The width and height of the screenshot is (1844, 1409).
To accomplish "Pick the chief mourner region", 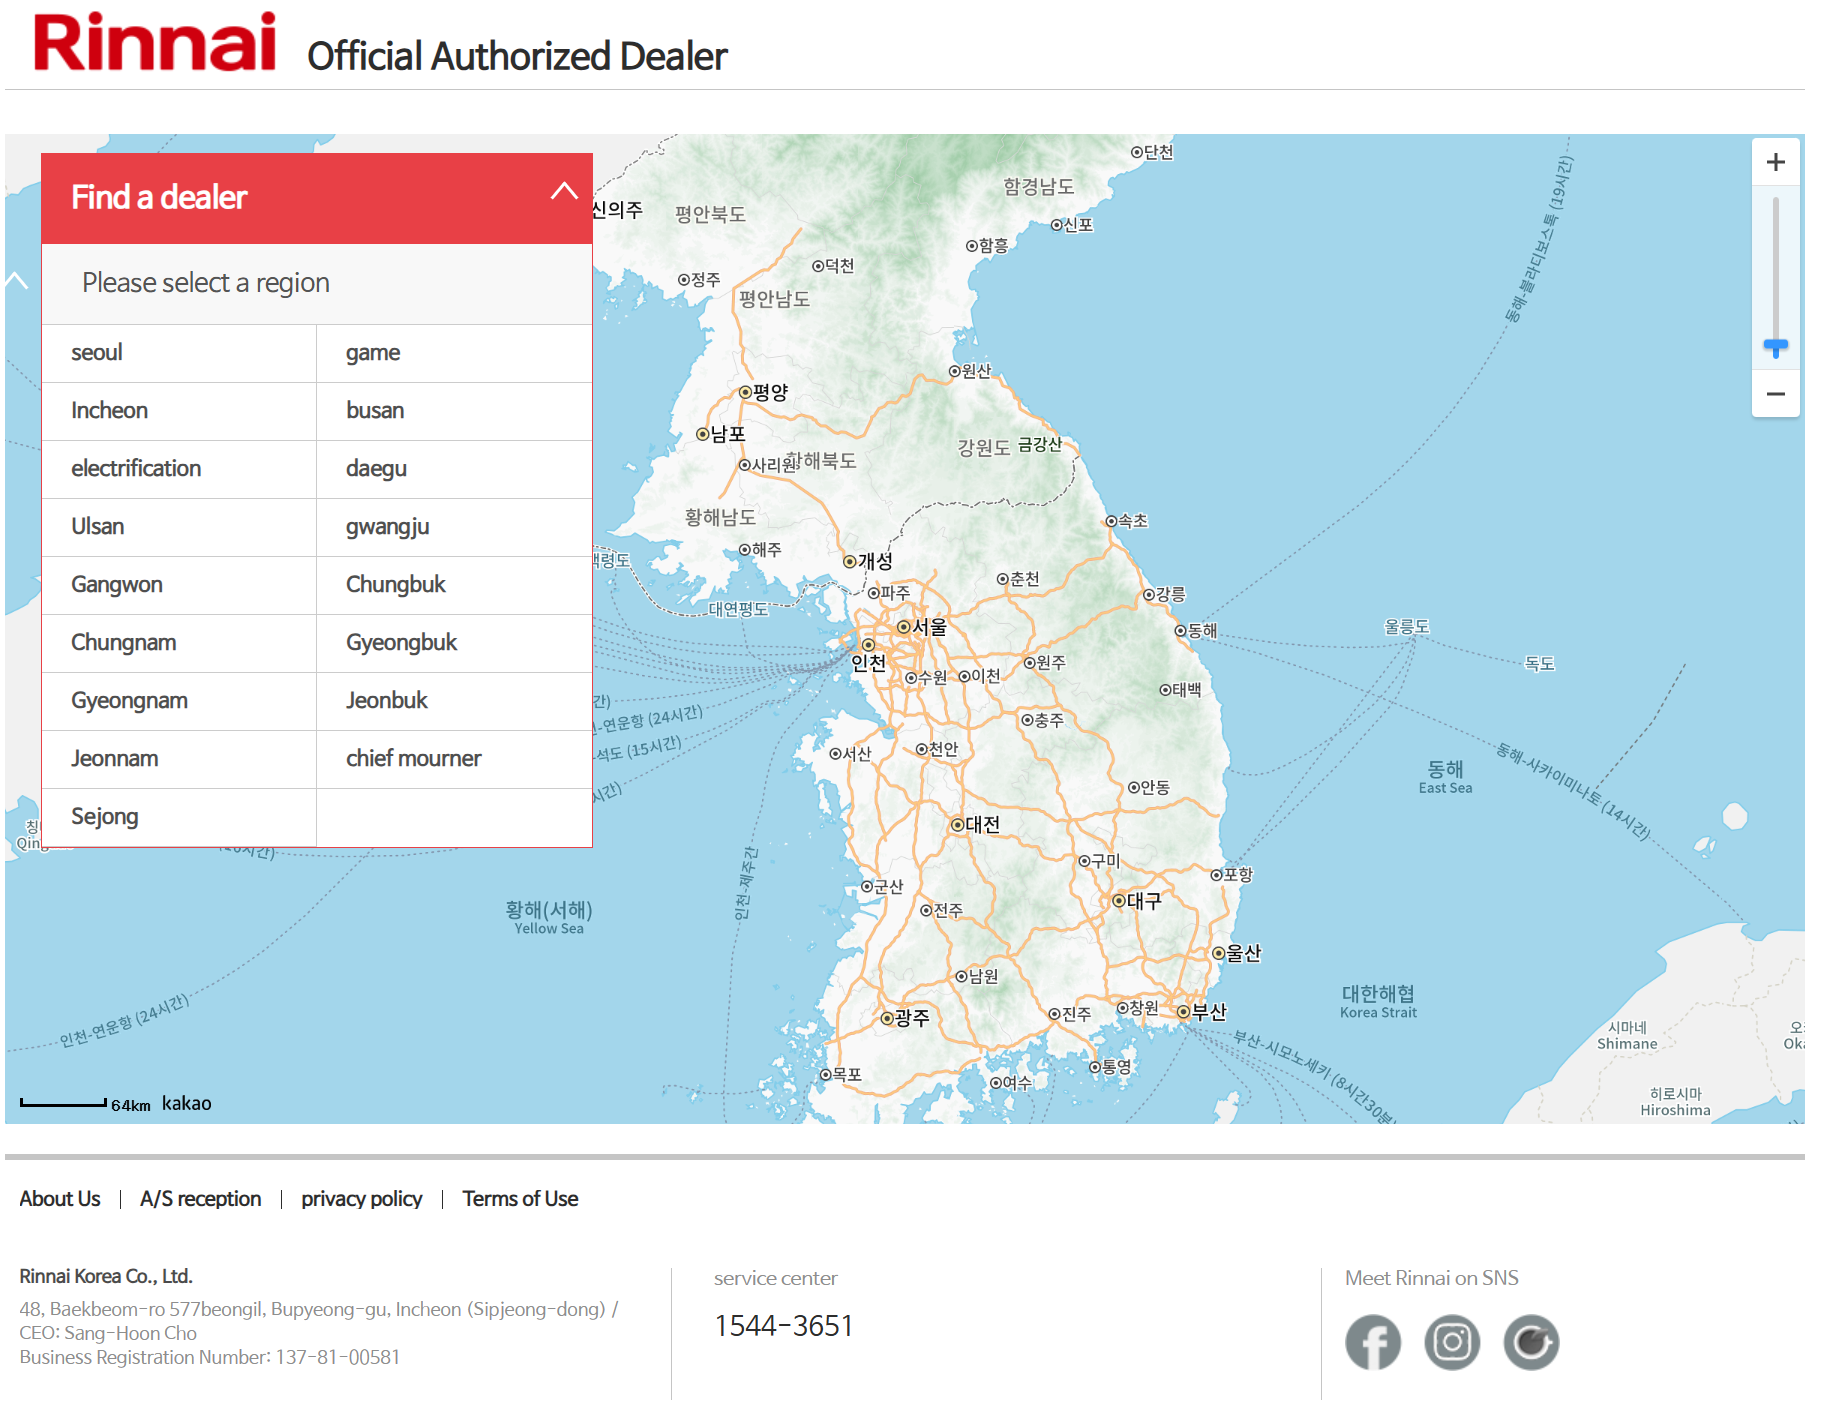I will (x=454, y=759).
